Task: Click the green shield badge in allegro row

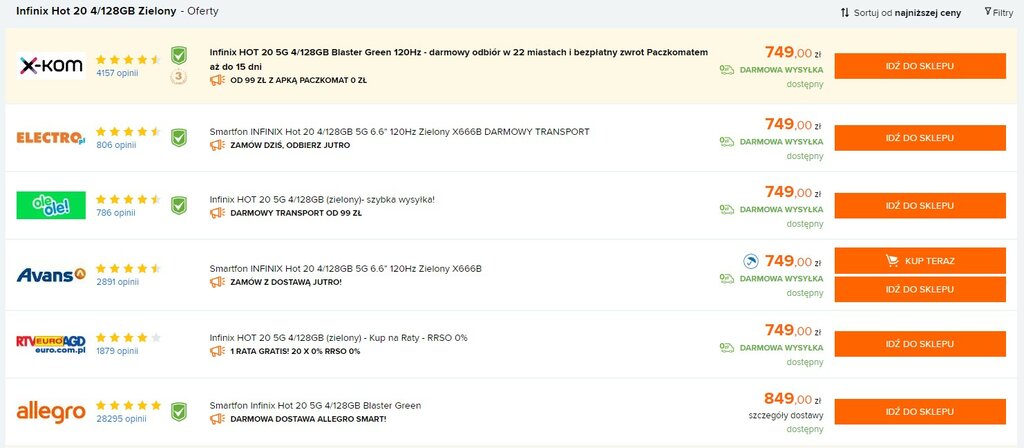Action: click(x=179, y=412)
